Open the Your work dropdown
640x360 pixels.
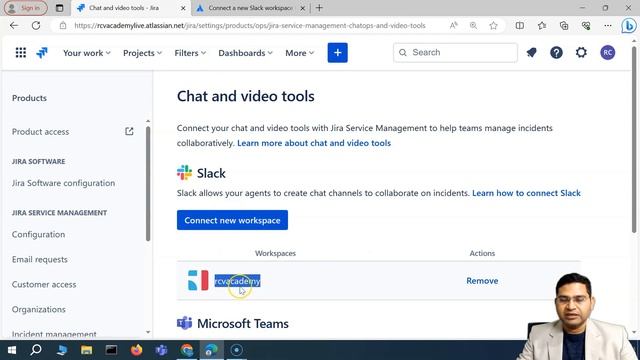coord(87,53)
